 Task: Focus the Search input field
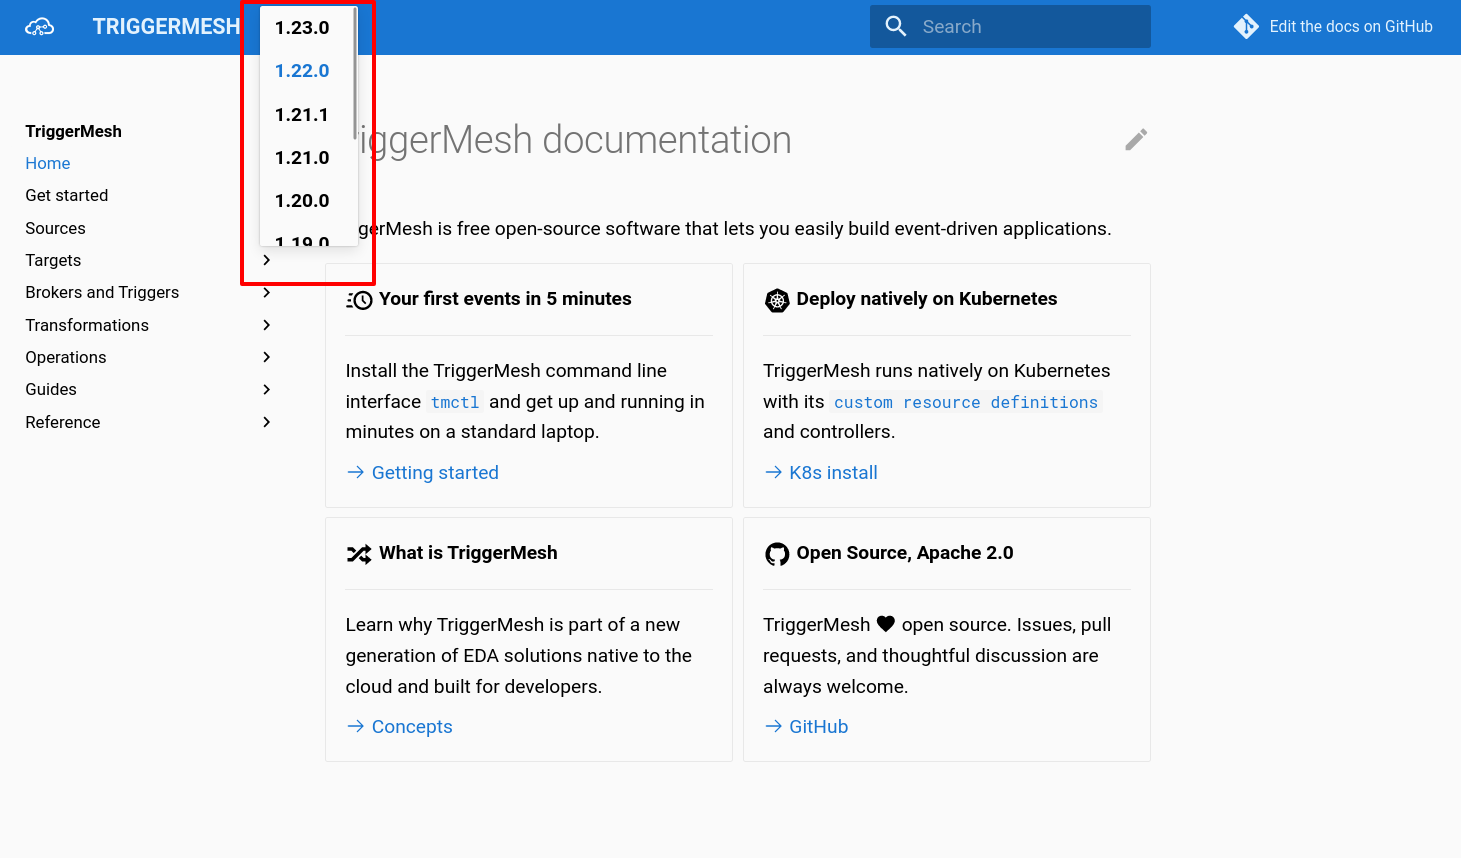click(x=1010, y=27)
